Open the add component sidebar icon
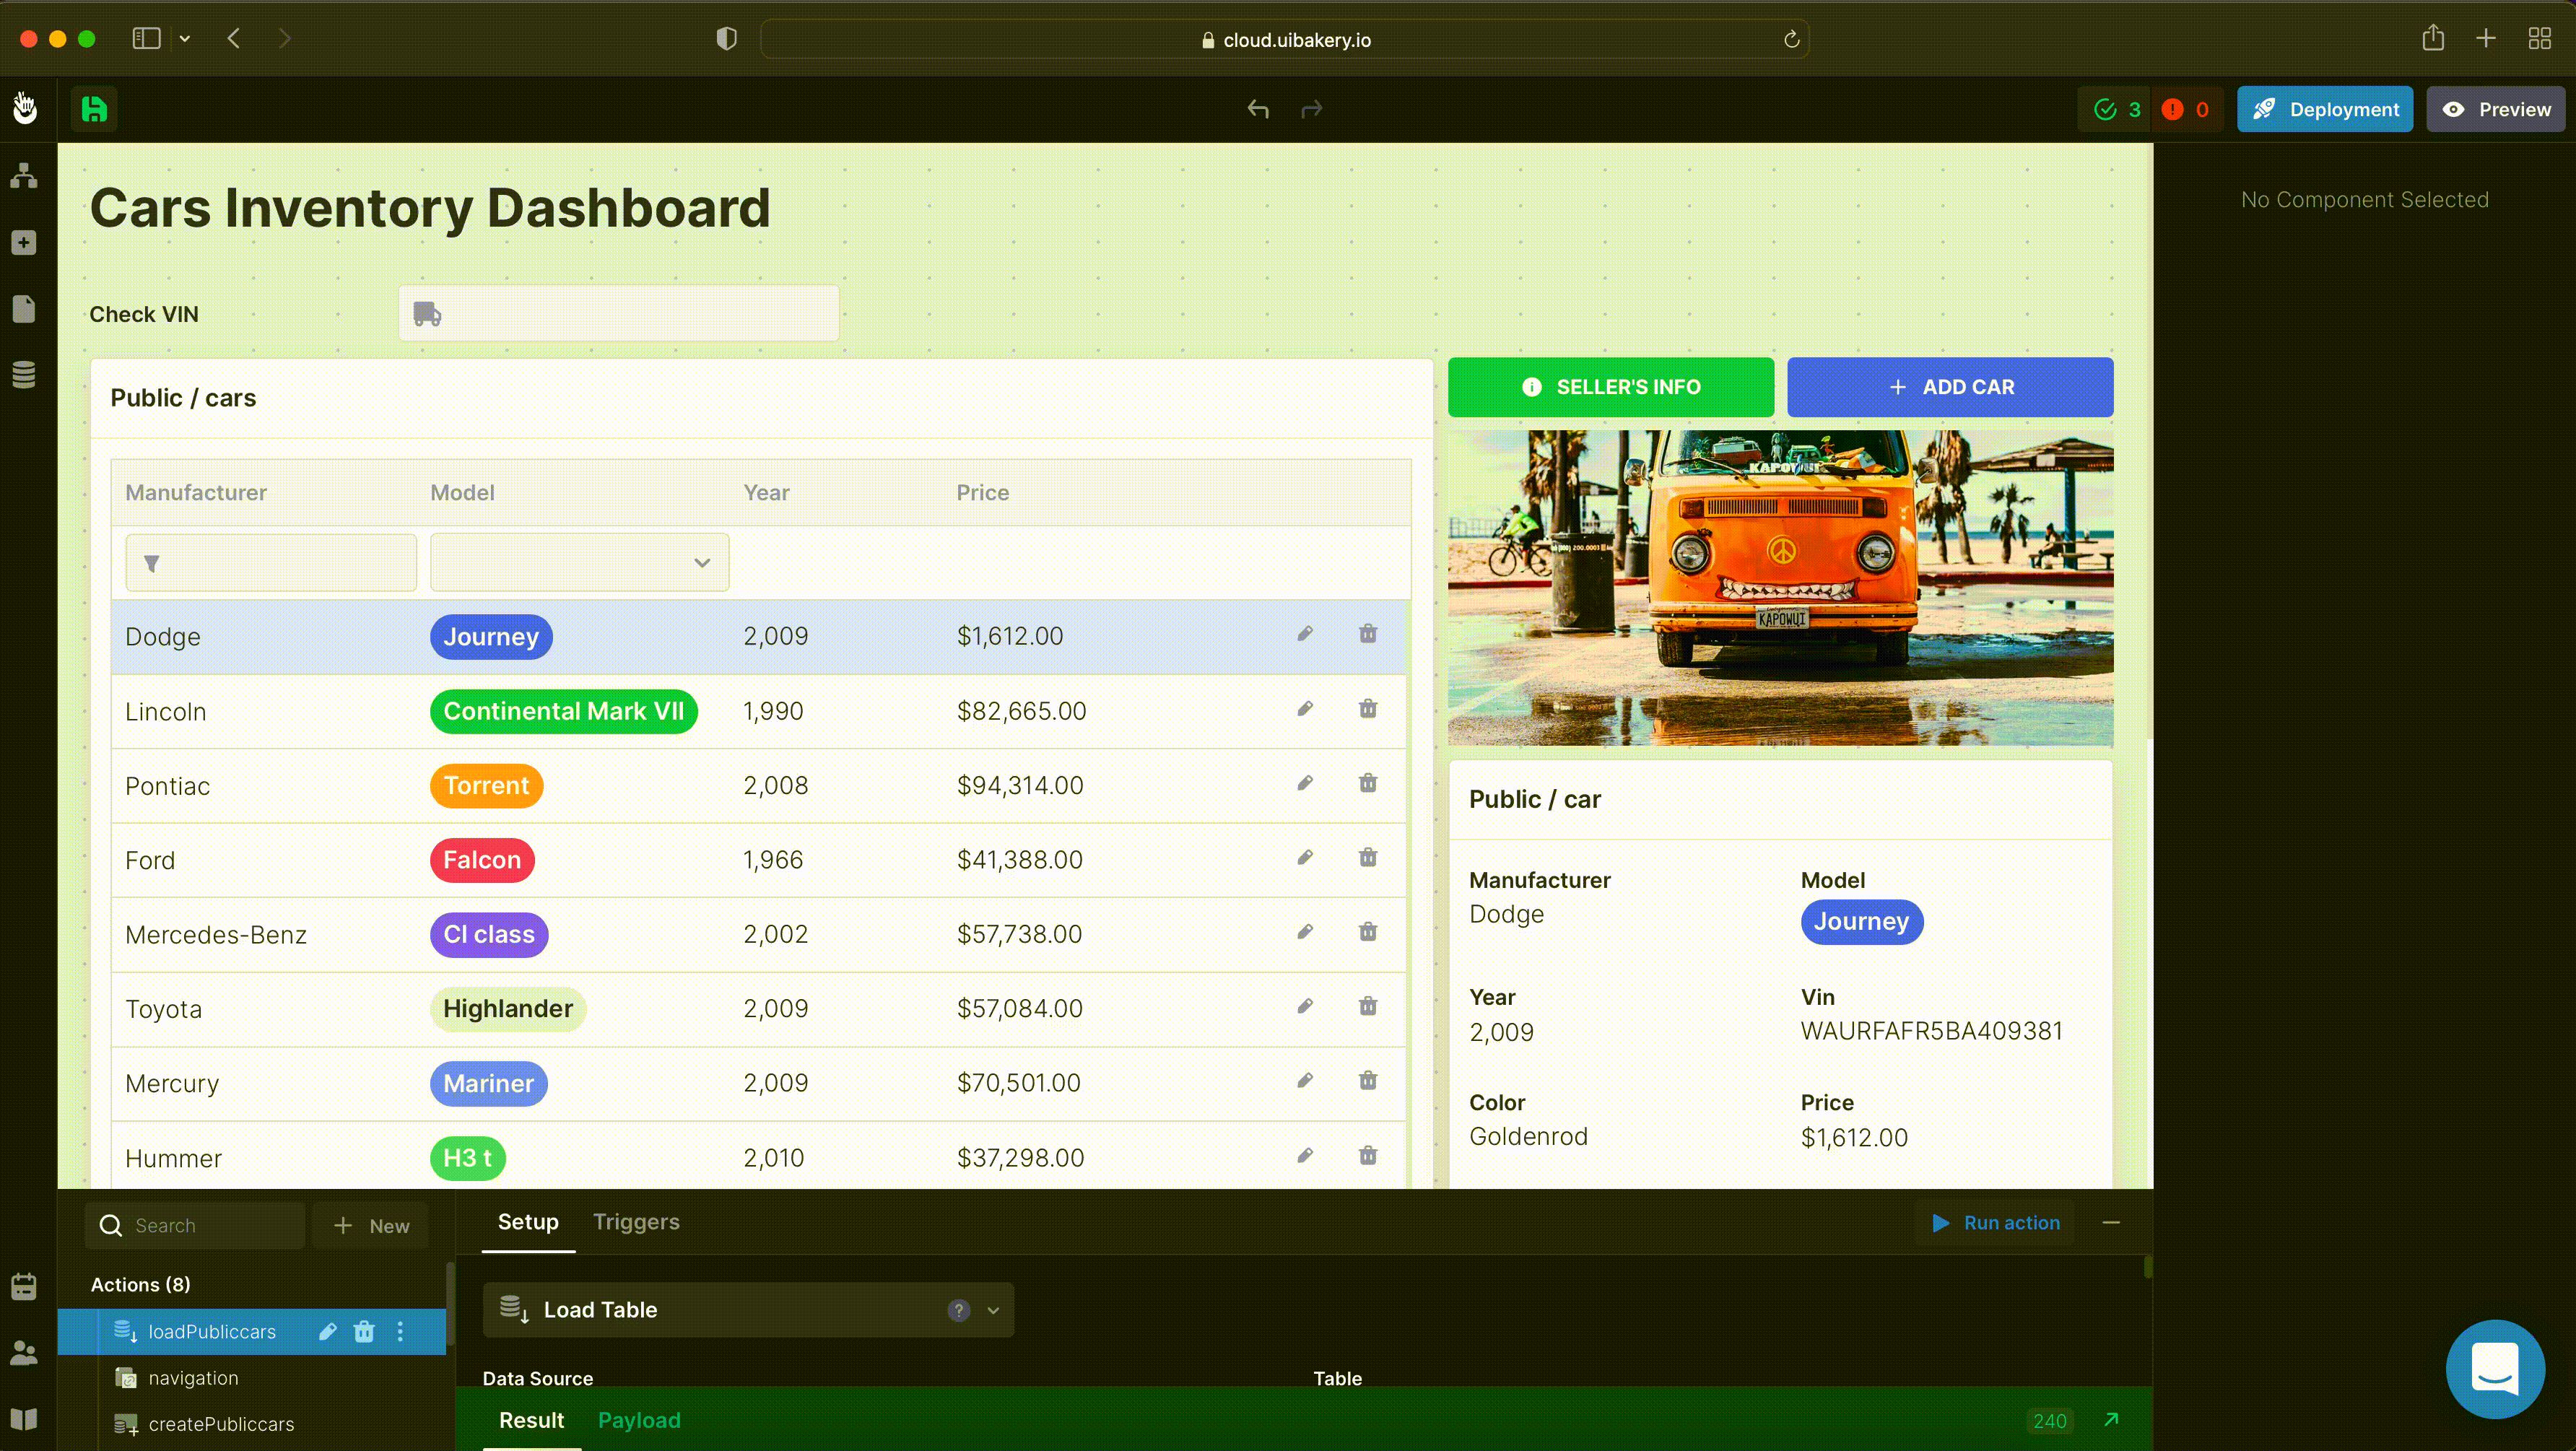Image resolution: width=2576 pixels, height=1451 pixels. click(x=24, y=243)
